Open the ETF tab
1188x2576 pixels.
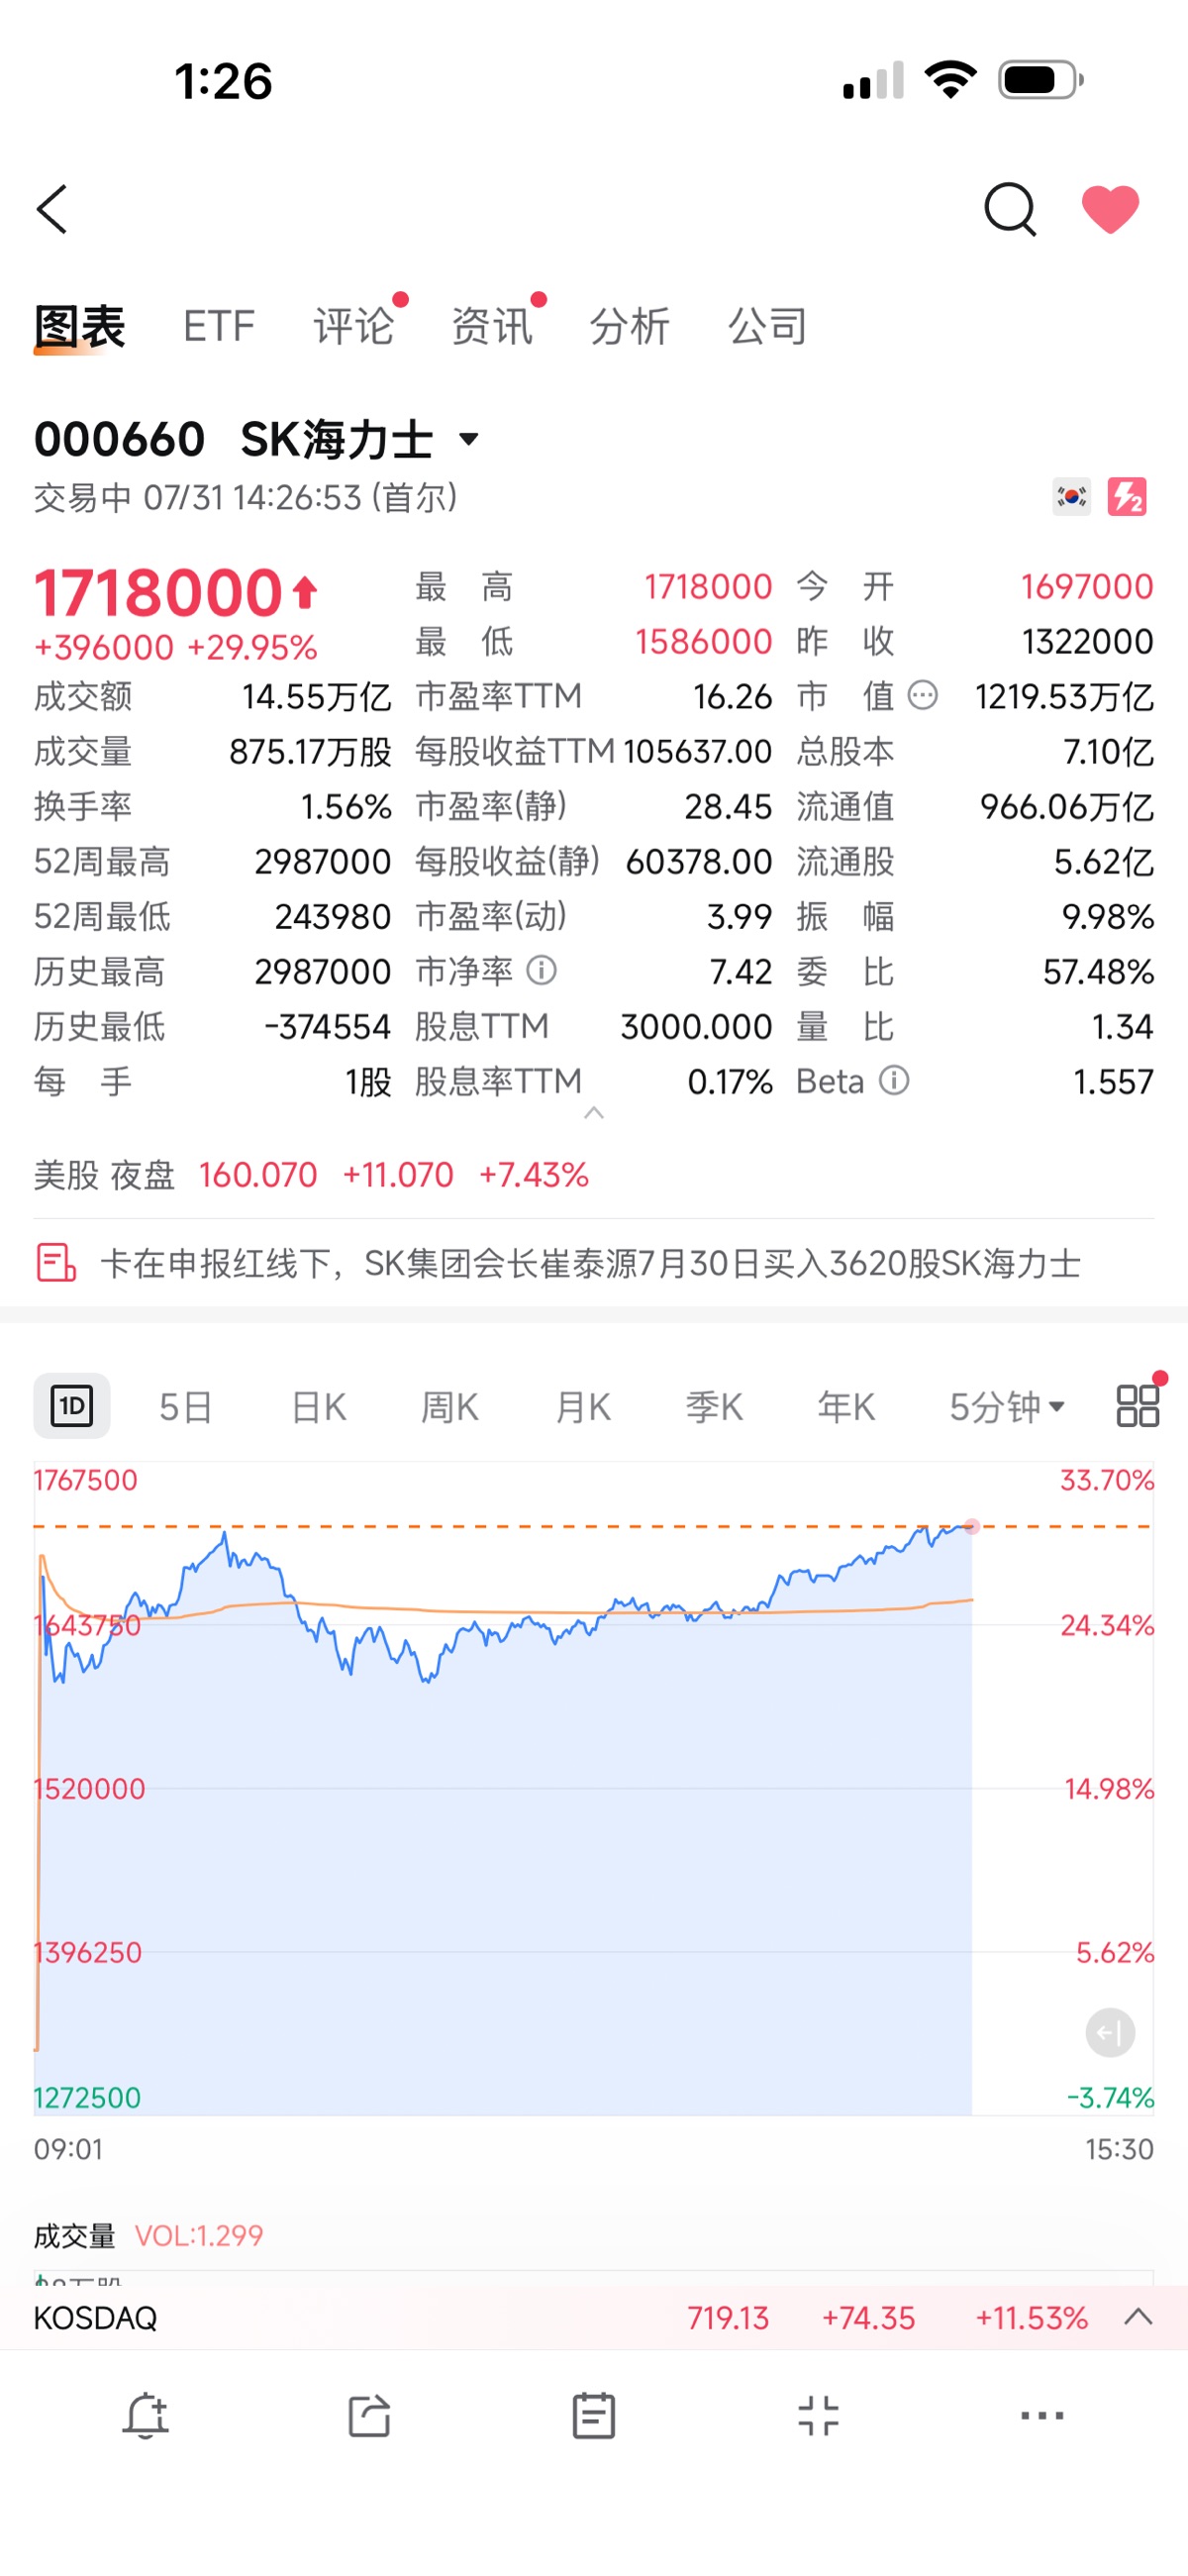point(219,327)
